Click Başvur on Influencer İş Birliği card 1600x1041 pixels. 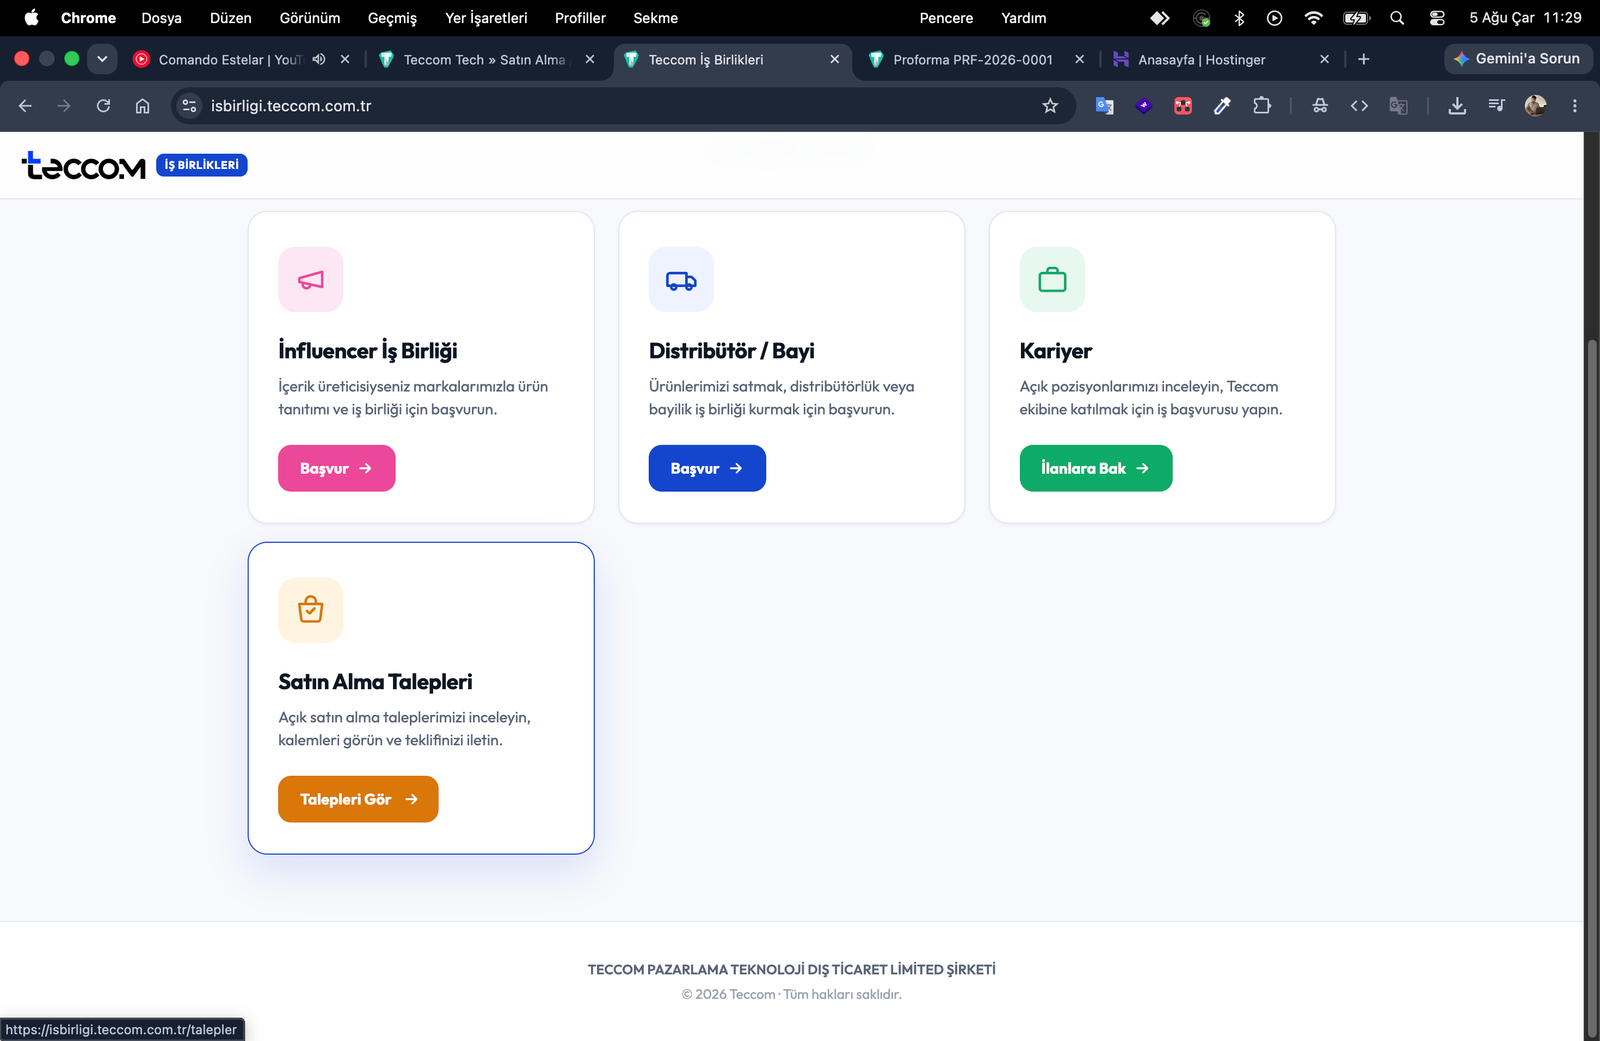pyautogui.click(x=337, y=468)
